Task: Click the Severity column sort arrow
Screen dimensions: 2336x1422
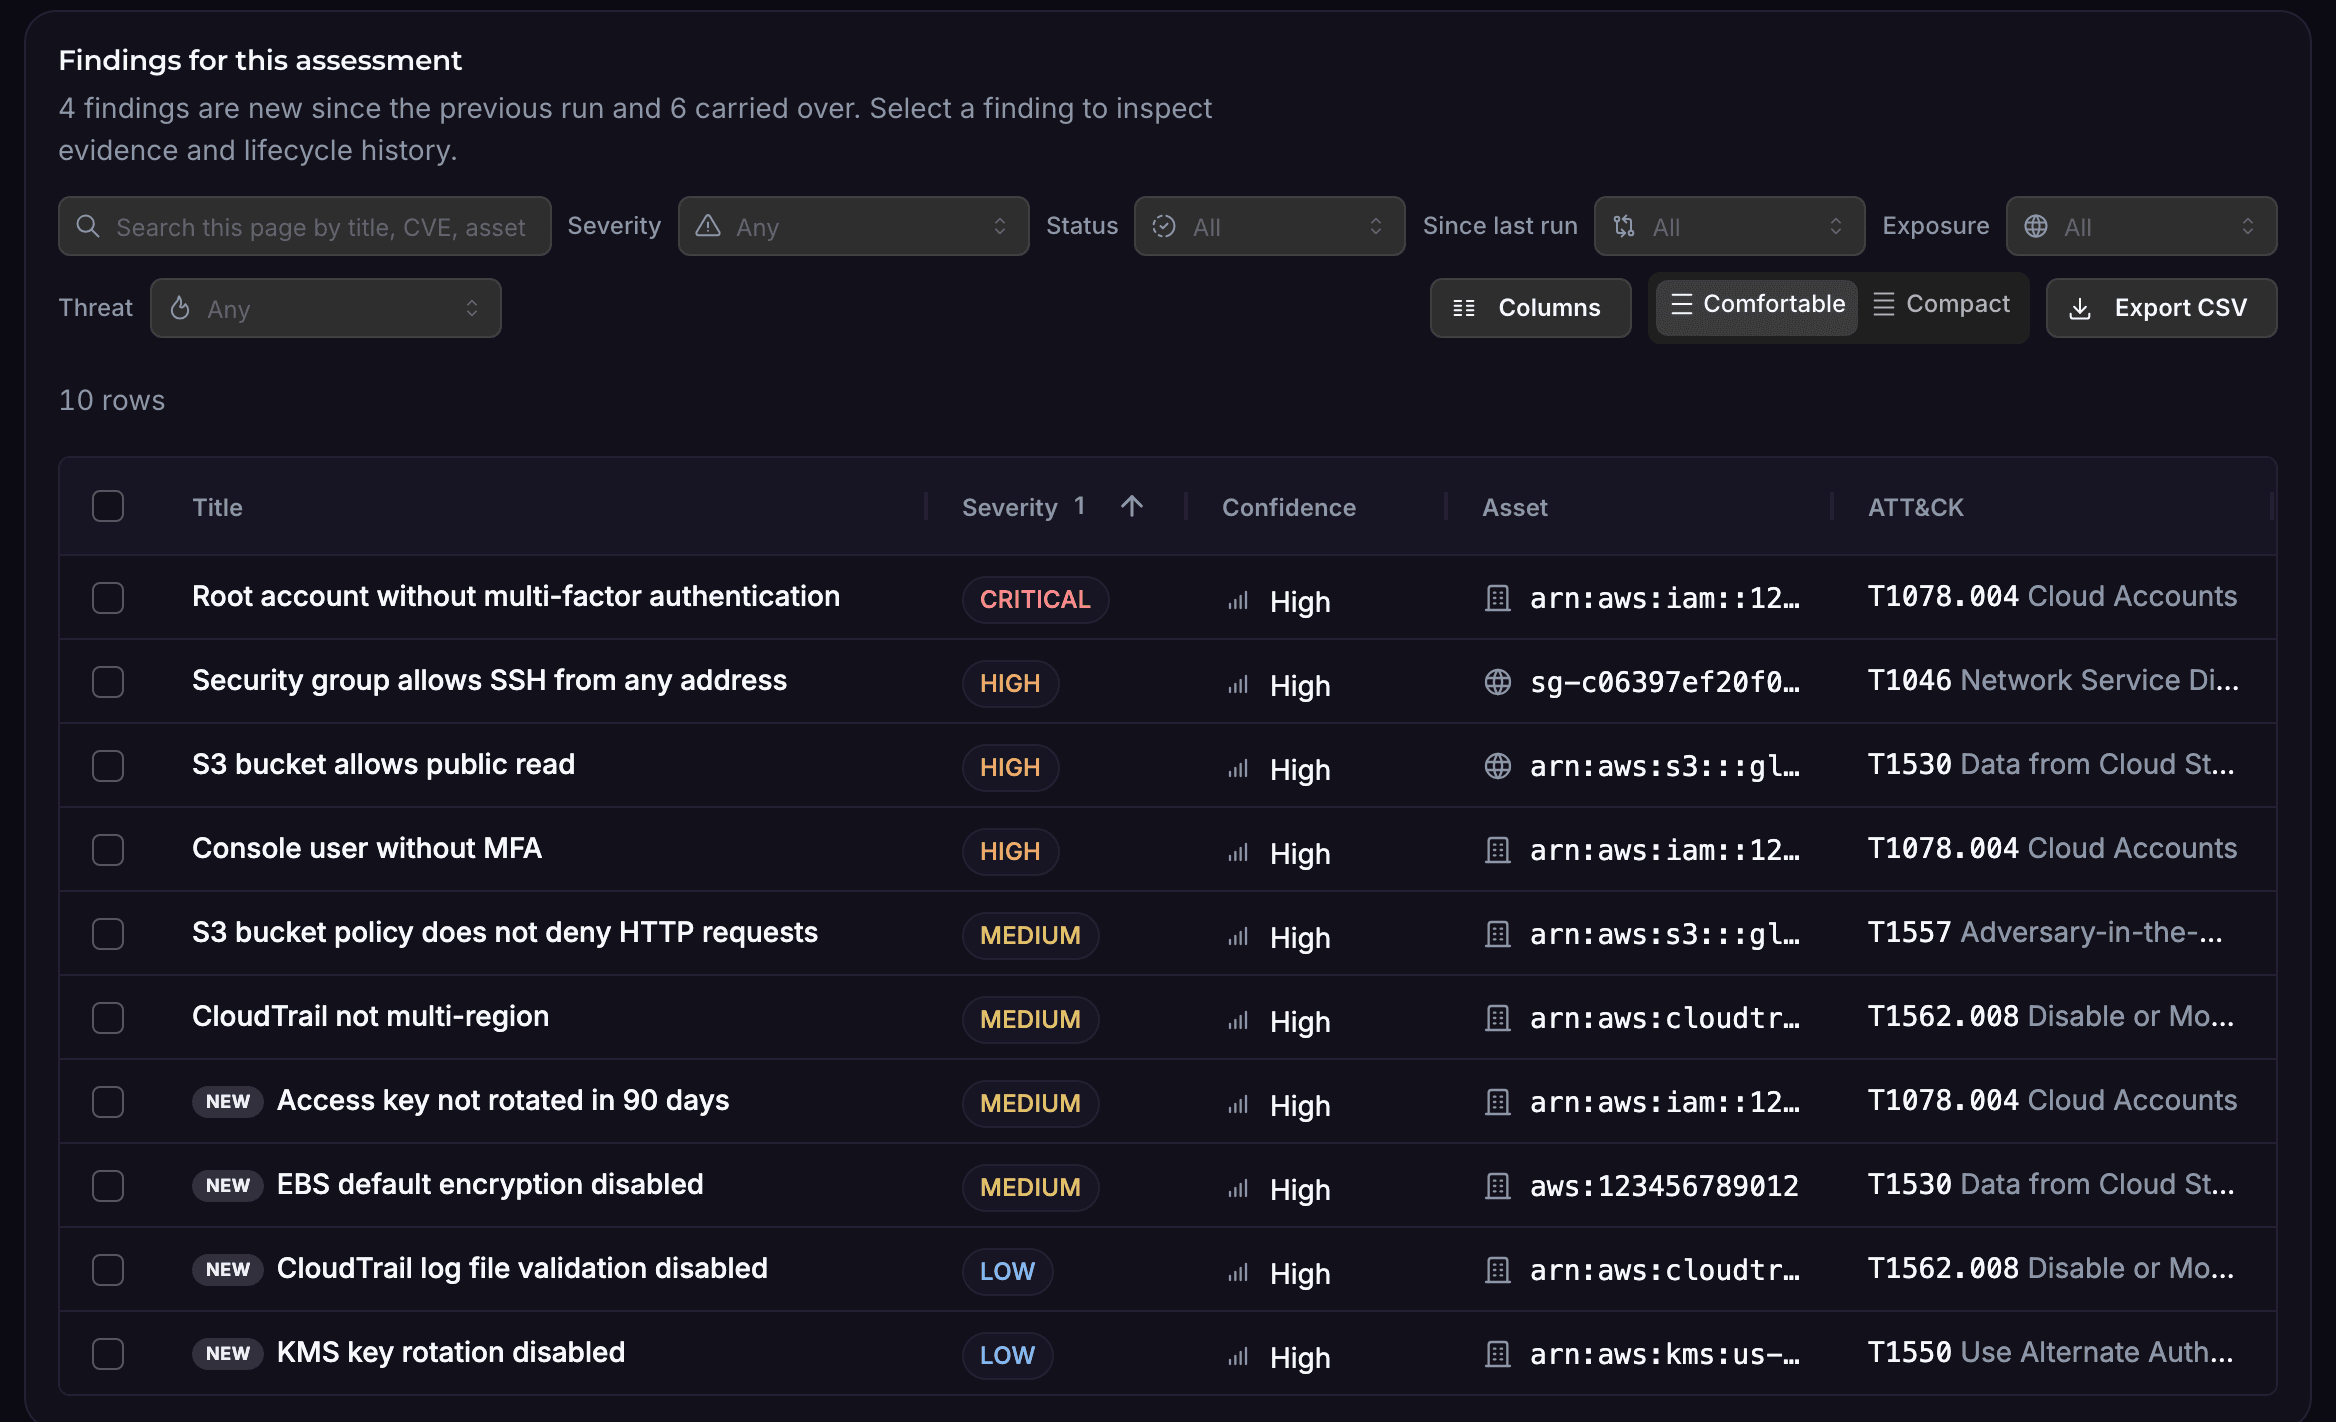Action: (x=1132, y=506)
